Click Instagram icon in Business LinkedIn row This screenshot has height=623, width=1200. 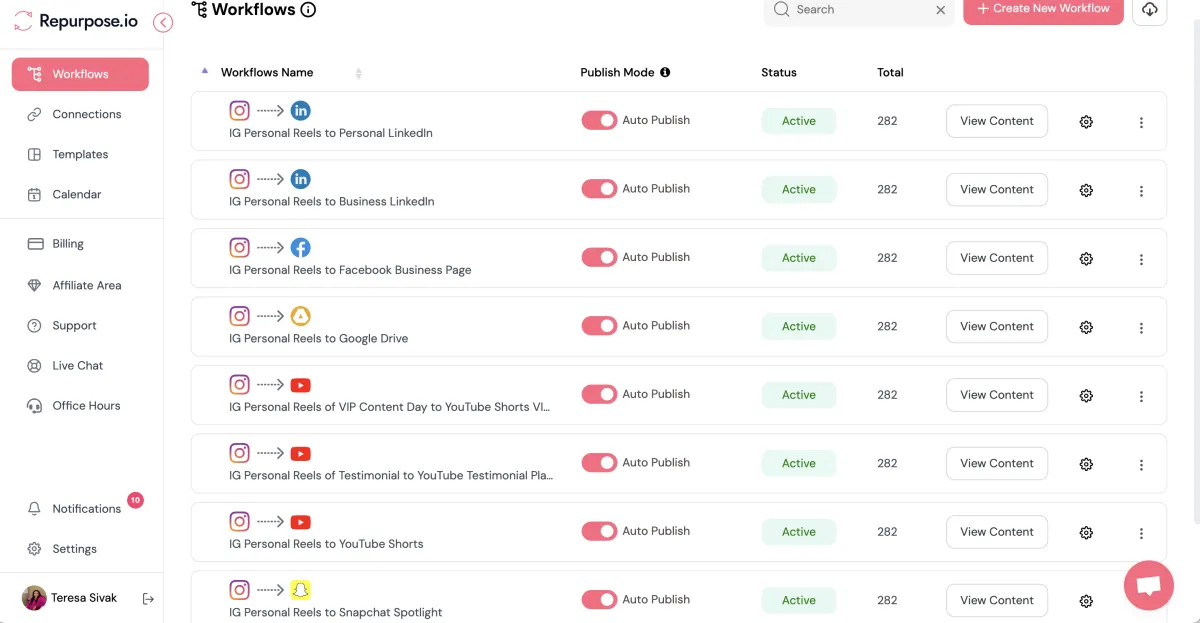coord(239,179)
